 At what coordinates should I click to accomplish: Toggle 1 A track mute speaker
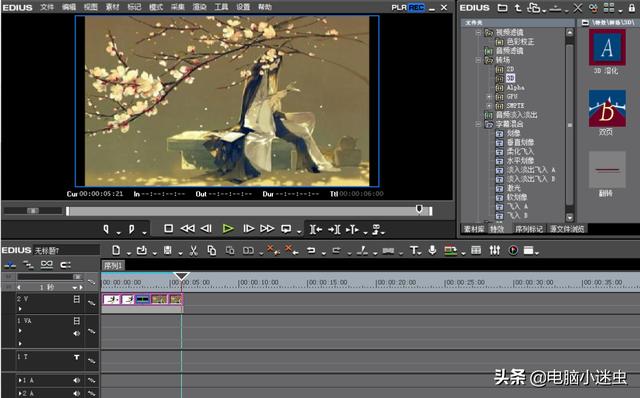click(76, 380)
